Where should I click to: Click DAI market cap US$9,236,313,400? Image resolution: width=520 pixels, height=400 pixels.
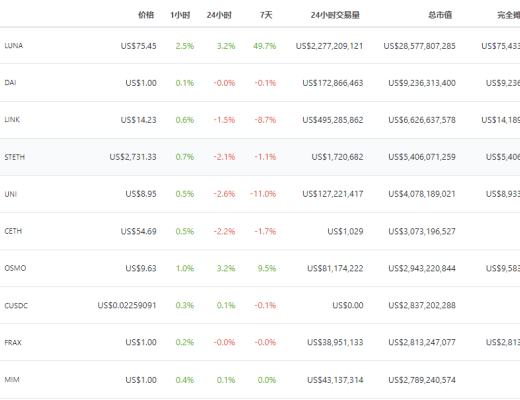422,83
